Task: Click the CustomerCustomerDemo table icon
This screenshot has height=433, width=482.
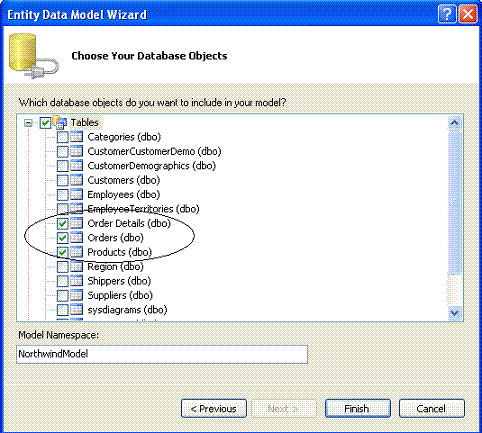Action: [77, 152]
